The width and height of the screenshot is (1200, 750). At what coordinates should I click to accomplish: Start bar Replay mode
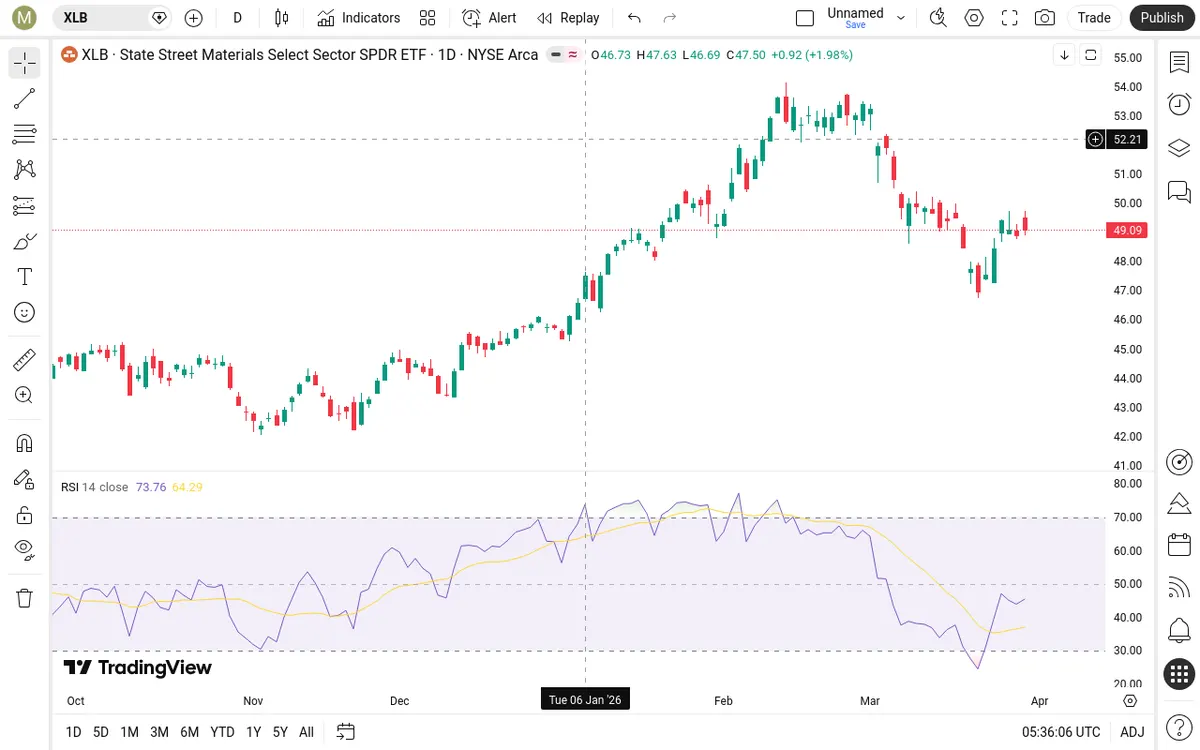pyautogui.click(x=568, y=17)
